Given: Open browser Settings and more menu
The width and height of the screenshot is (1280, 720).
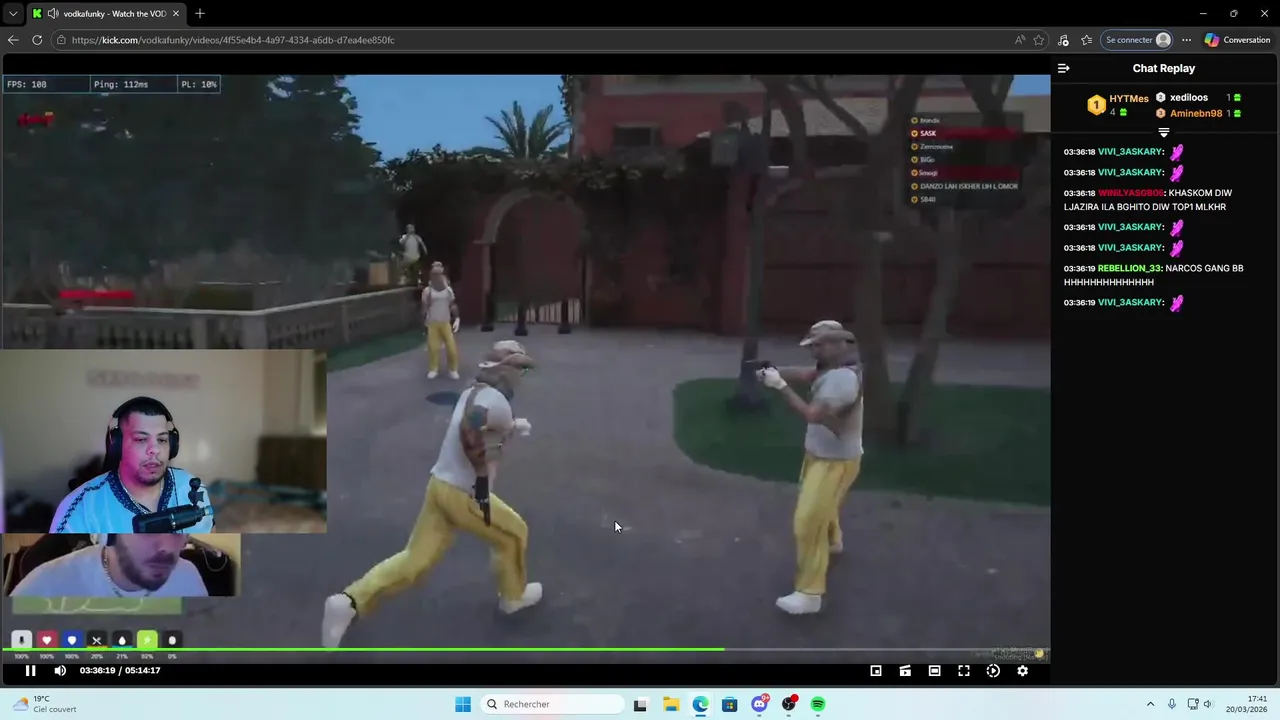Looking at the screenshot, I should pyautogui.click(x=1186, y=40).
